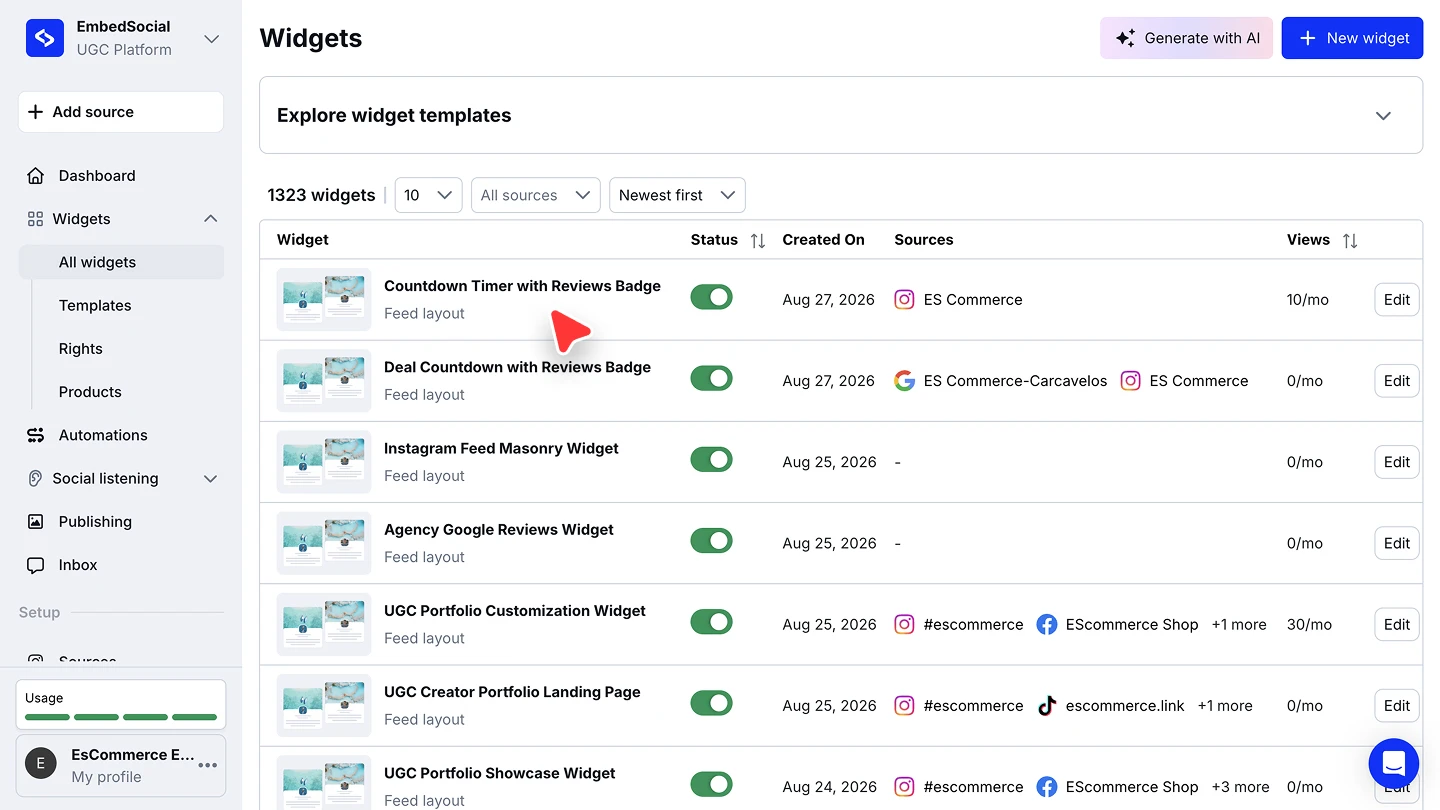Open My profile card
Viewport: 1440px width, 810px height.
coord(121,765)
